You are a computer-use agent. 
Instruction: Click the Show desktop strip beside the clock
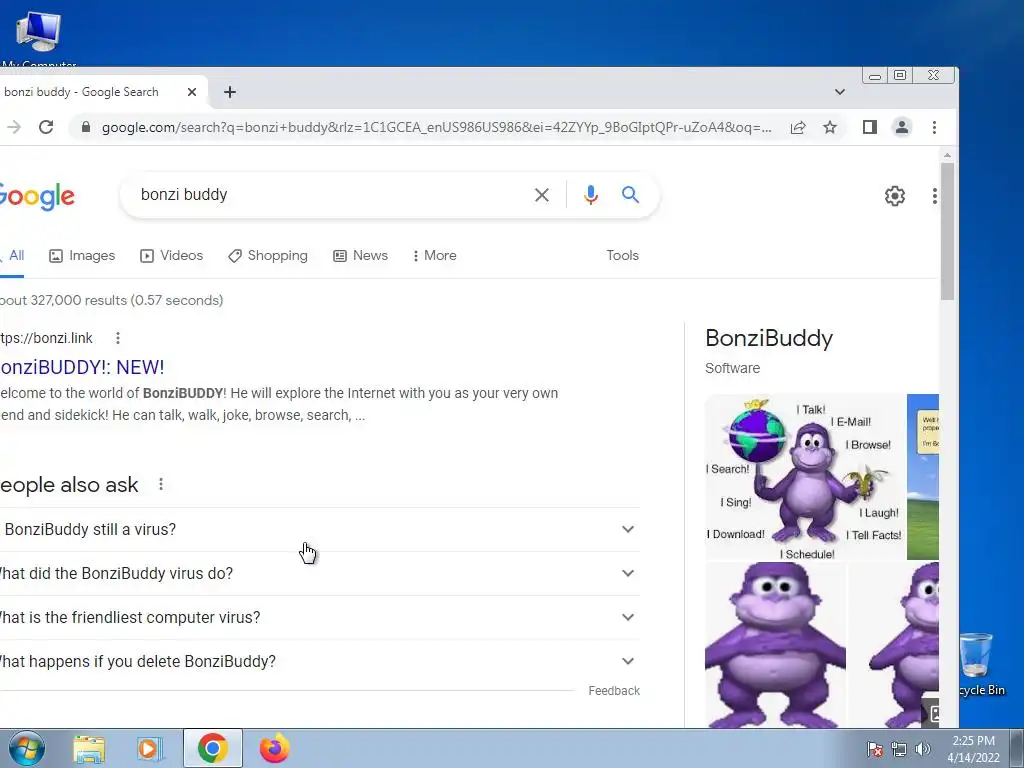(x=1017, y=748)
